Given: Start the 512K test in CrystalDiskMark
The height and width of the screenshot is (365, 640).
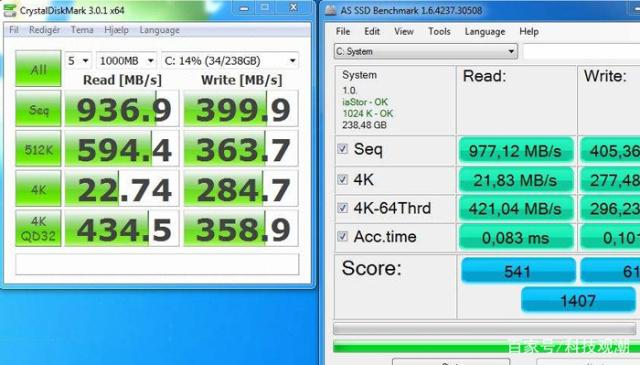Looking at the screenshot, I should click(38, 149).
